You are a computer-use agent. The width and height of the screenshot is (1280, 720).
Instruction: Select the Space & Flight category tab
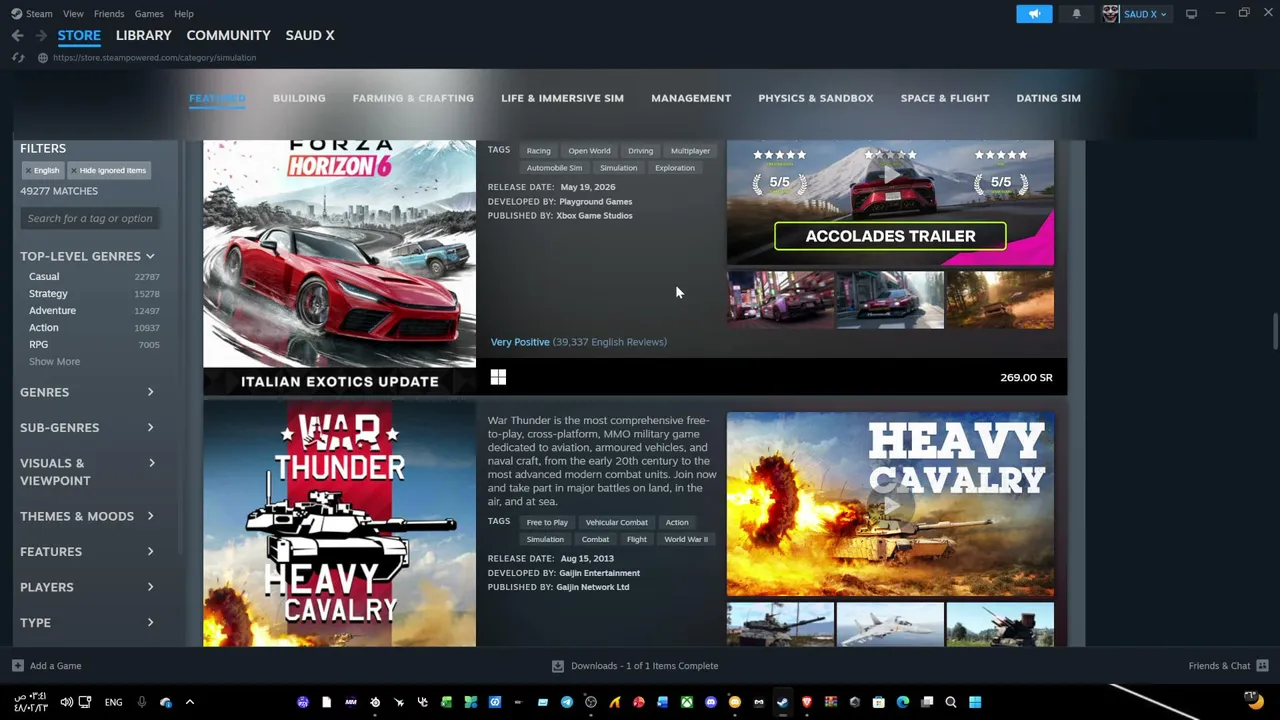coord(945,98)
